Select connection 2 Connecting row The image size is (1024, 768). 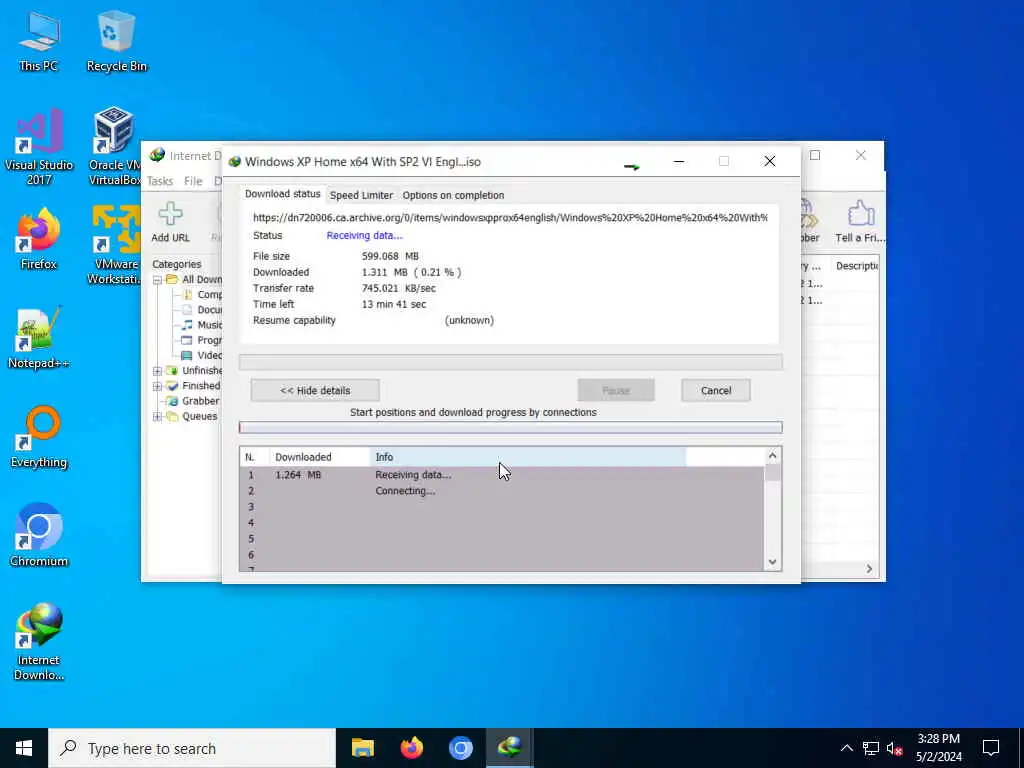click(x=502, y=491)
